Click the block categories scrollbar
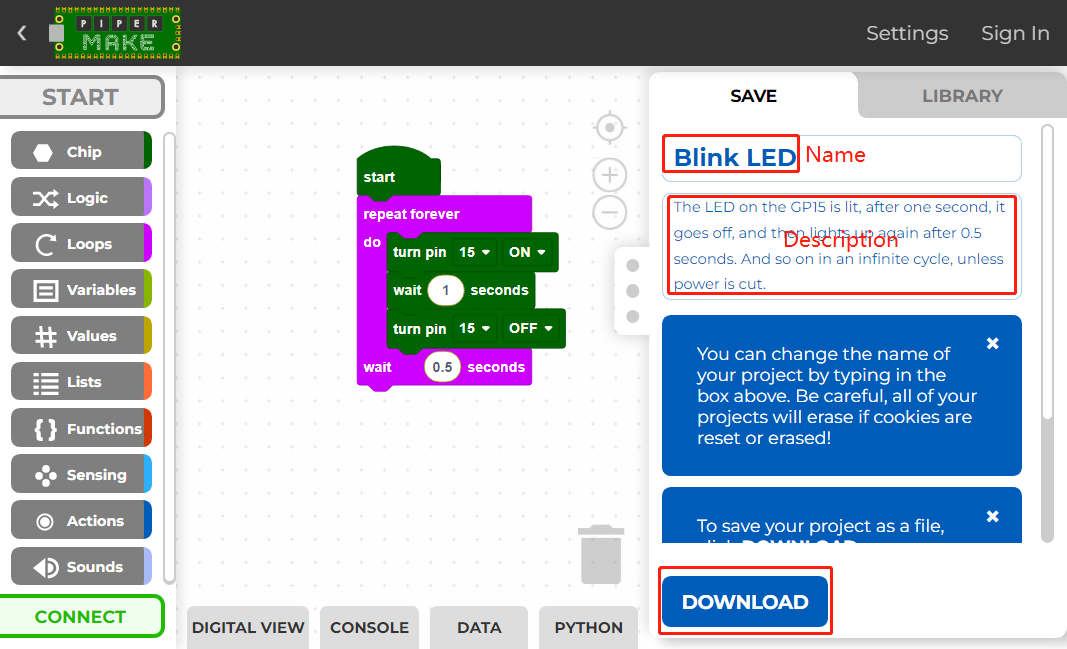The width and height of the screenshot is (1067, 649). coord(169,358)
